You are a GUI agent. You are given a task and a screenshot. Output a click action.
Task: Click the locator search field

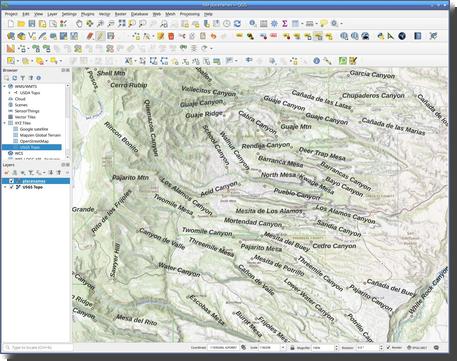(38, 348)
